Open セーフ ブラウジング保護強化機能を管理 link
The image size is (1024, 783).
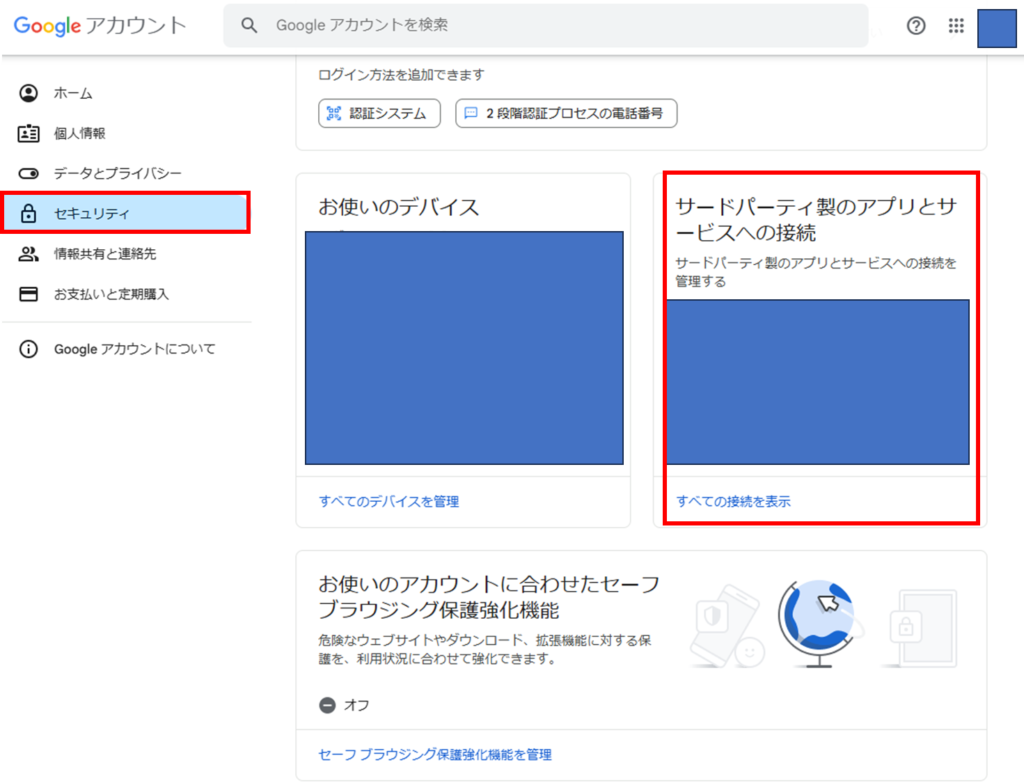coord(435,755)
